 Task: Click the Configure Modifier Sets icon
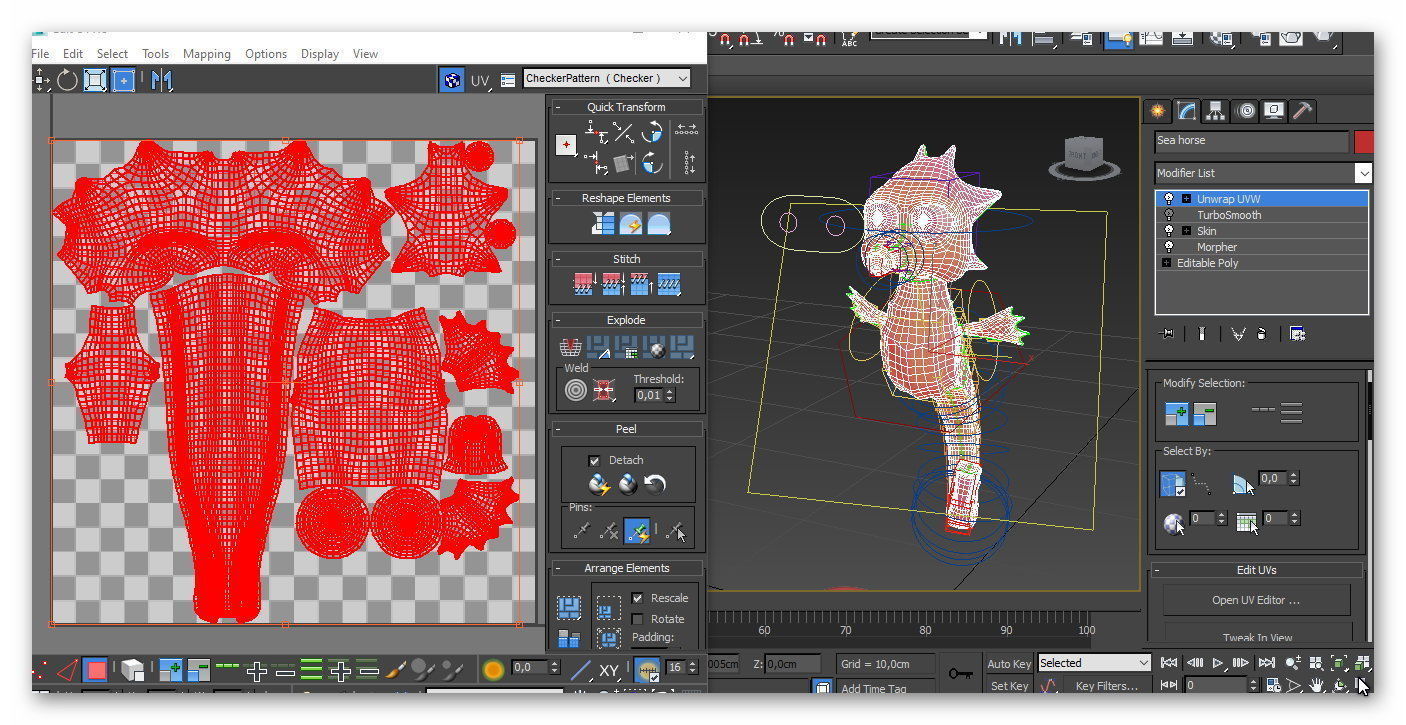pos(1297,334)
